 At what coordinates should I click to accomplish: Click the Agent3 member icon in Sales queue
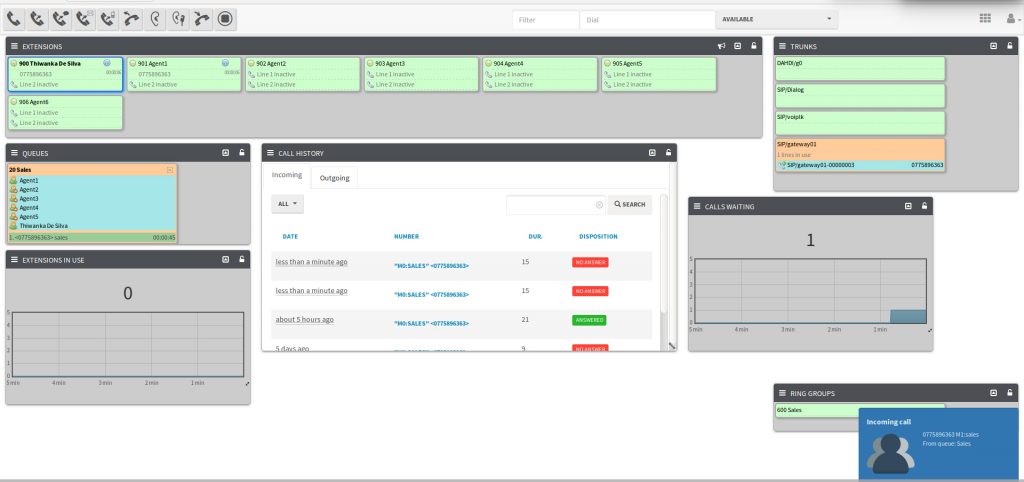[x=13, y=199]
